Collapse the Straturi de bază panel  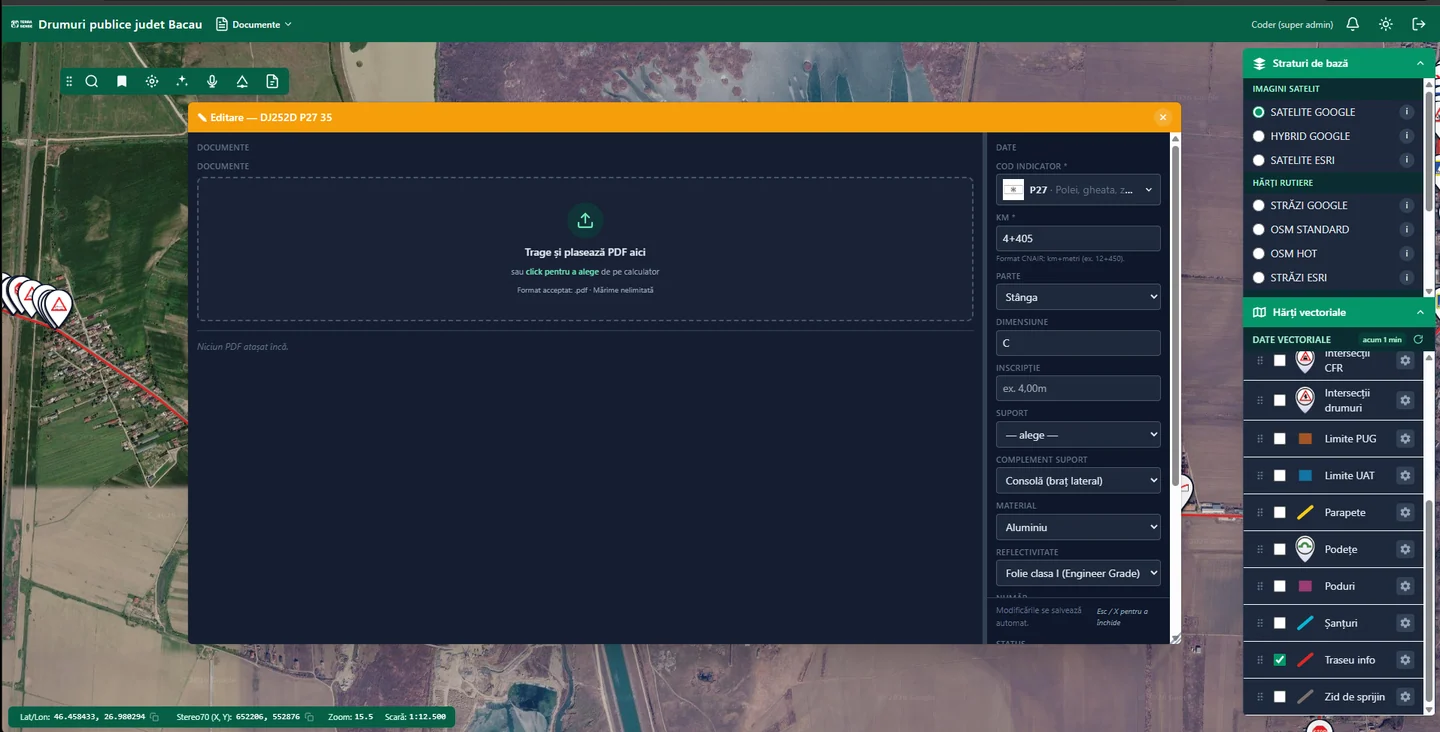coord(1420,63)
